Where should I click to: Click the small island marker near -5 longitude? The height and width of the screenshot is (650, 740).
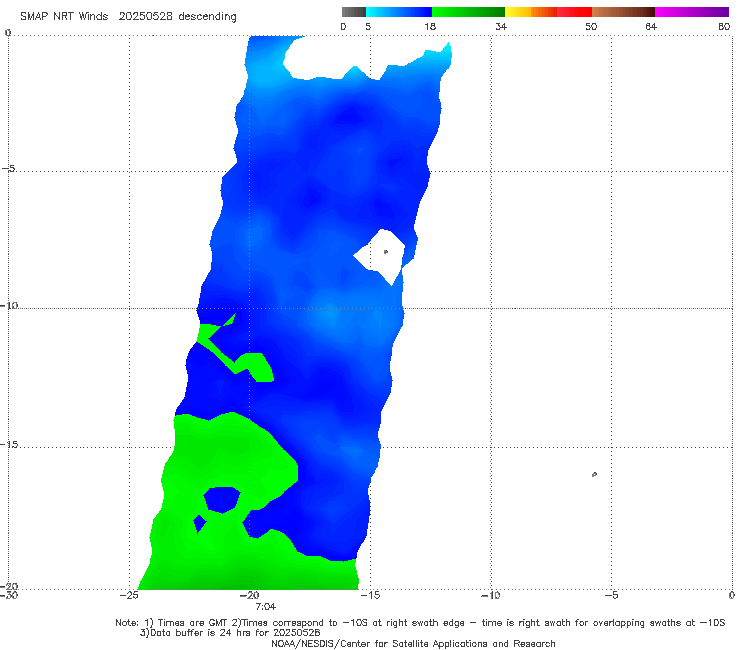[x=594, y=474]
